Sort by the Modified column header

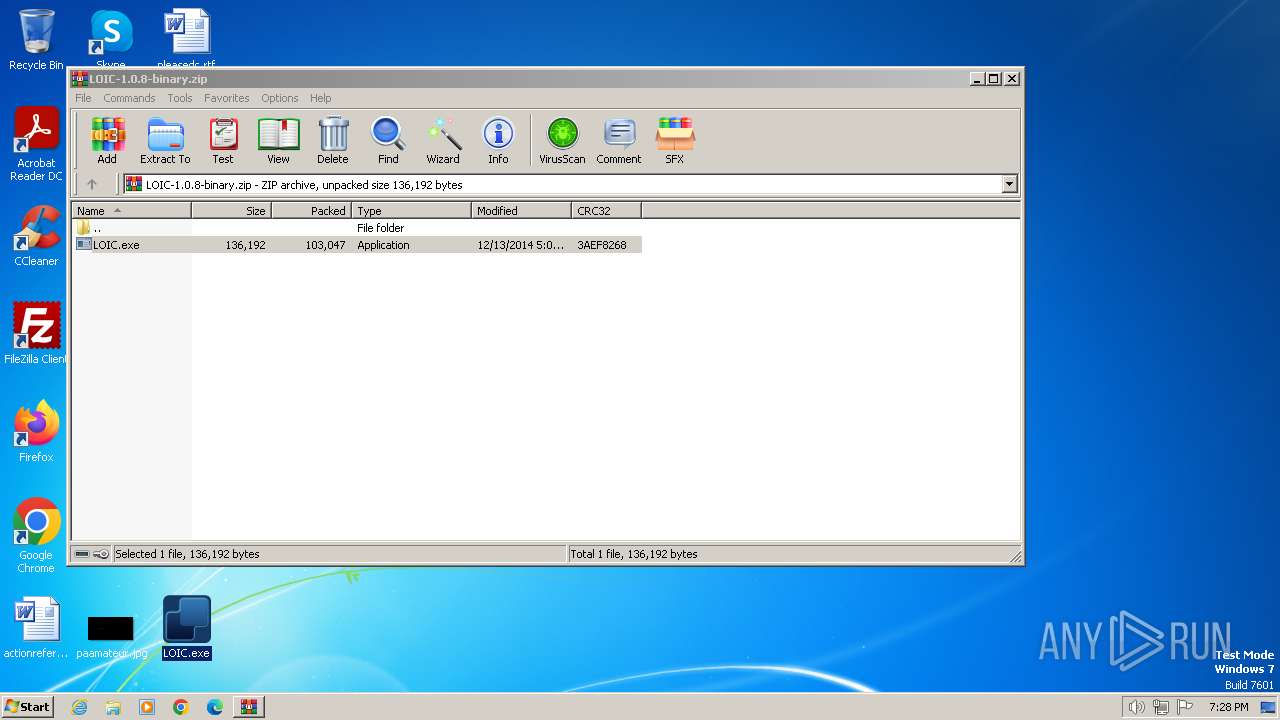coord(521,211)
